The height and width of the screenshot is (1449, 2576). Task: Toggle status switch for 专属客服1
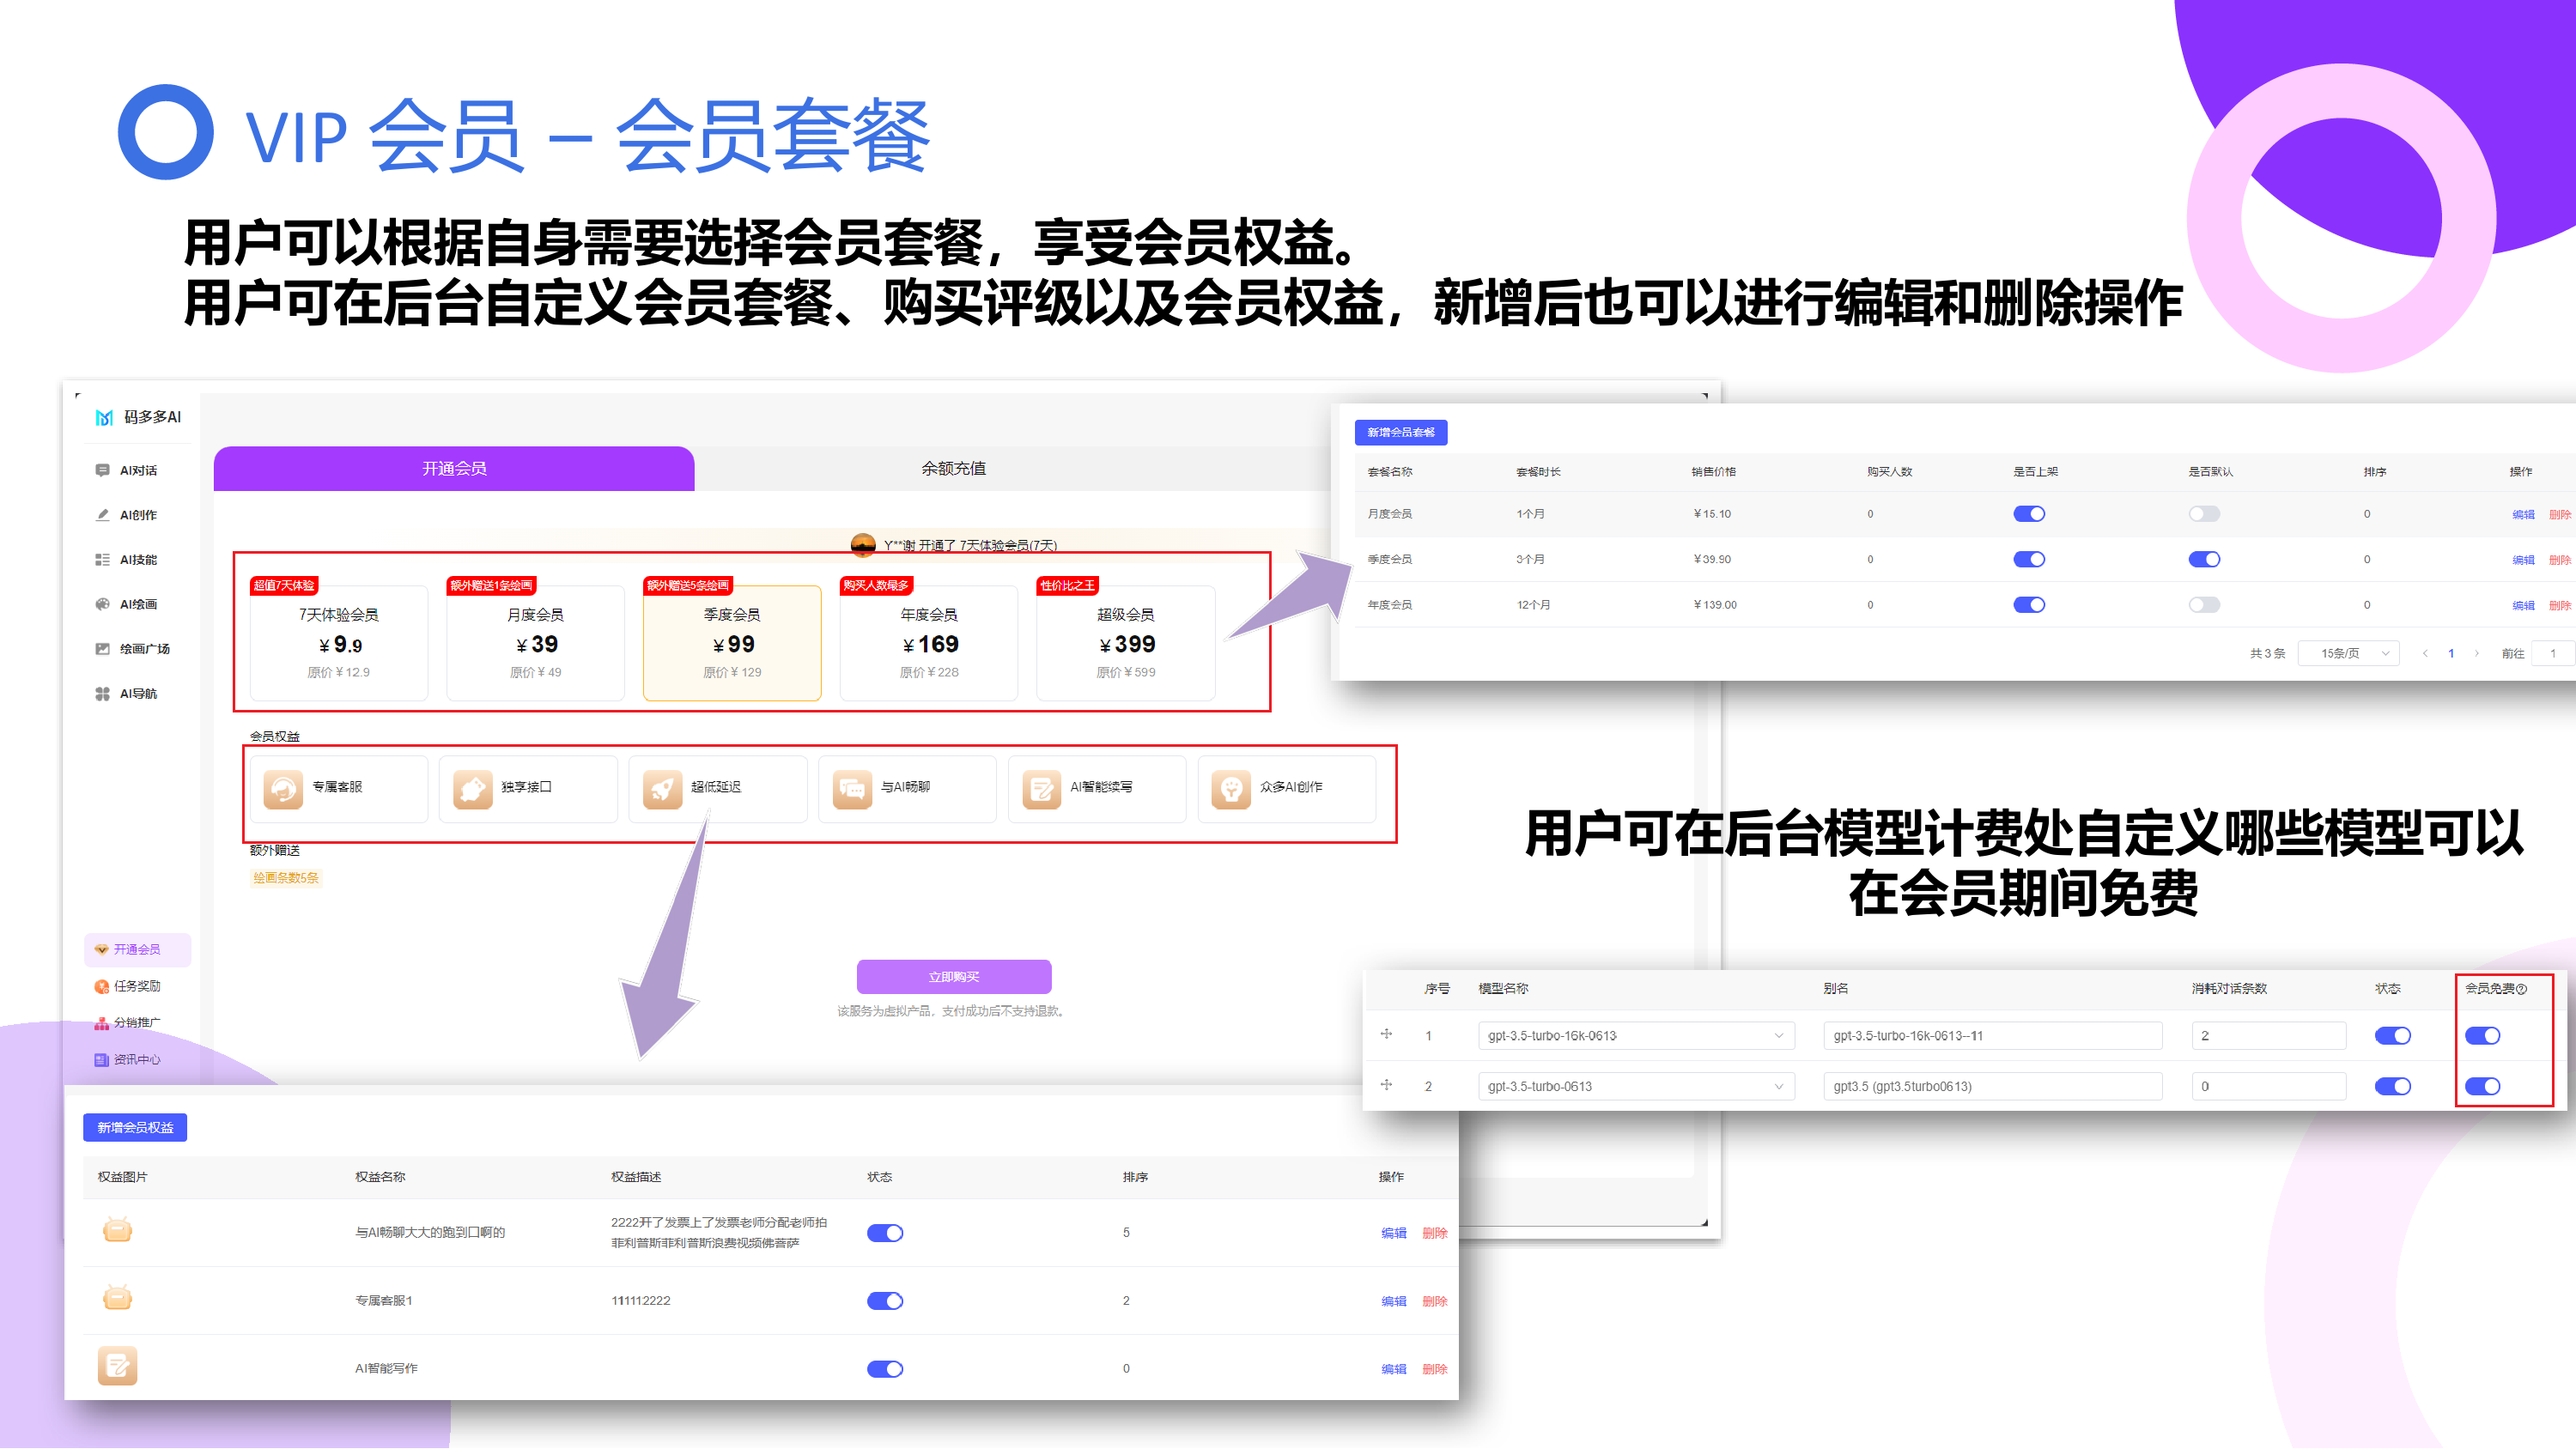pos(885,1301)
